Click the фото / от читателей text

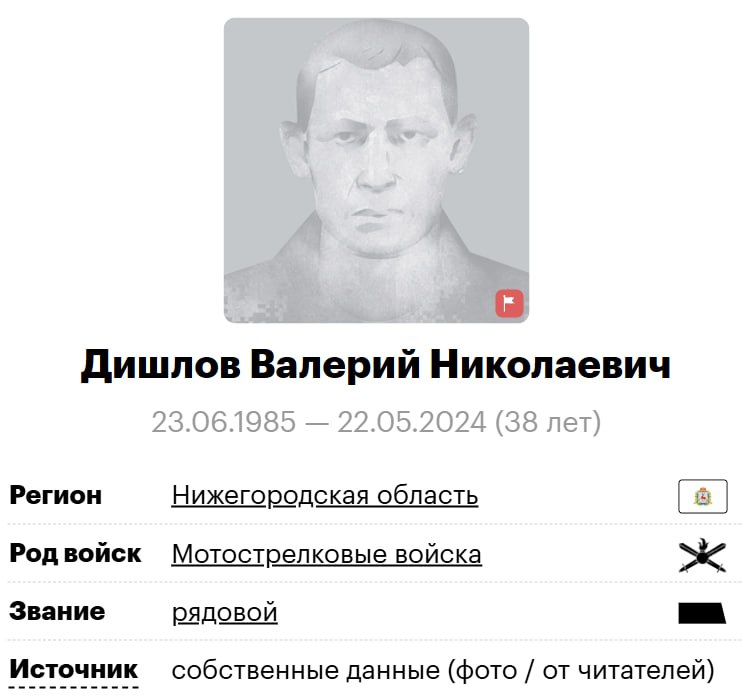[580, 671]
